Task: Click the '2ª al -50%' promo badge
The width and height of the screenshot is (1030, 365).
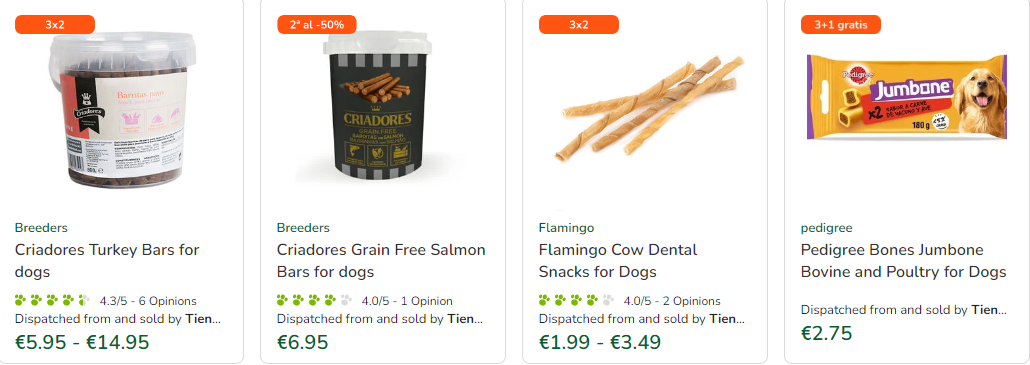Action: pos(317,25)
